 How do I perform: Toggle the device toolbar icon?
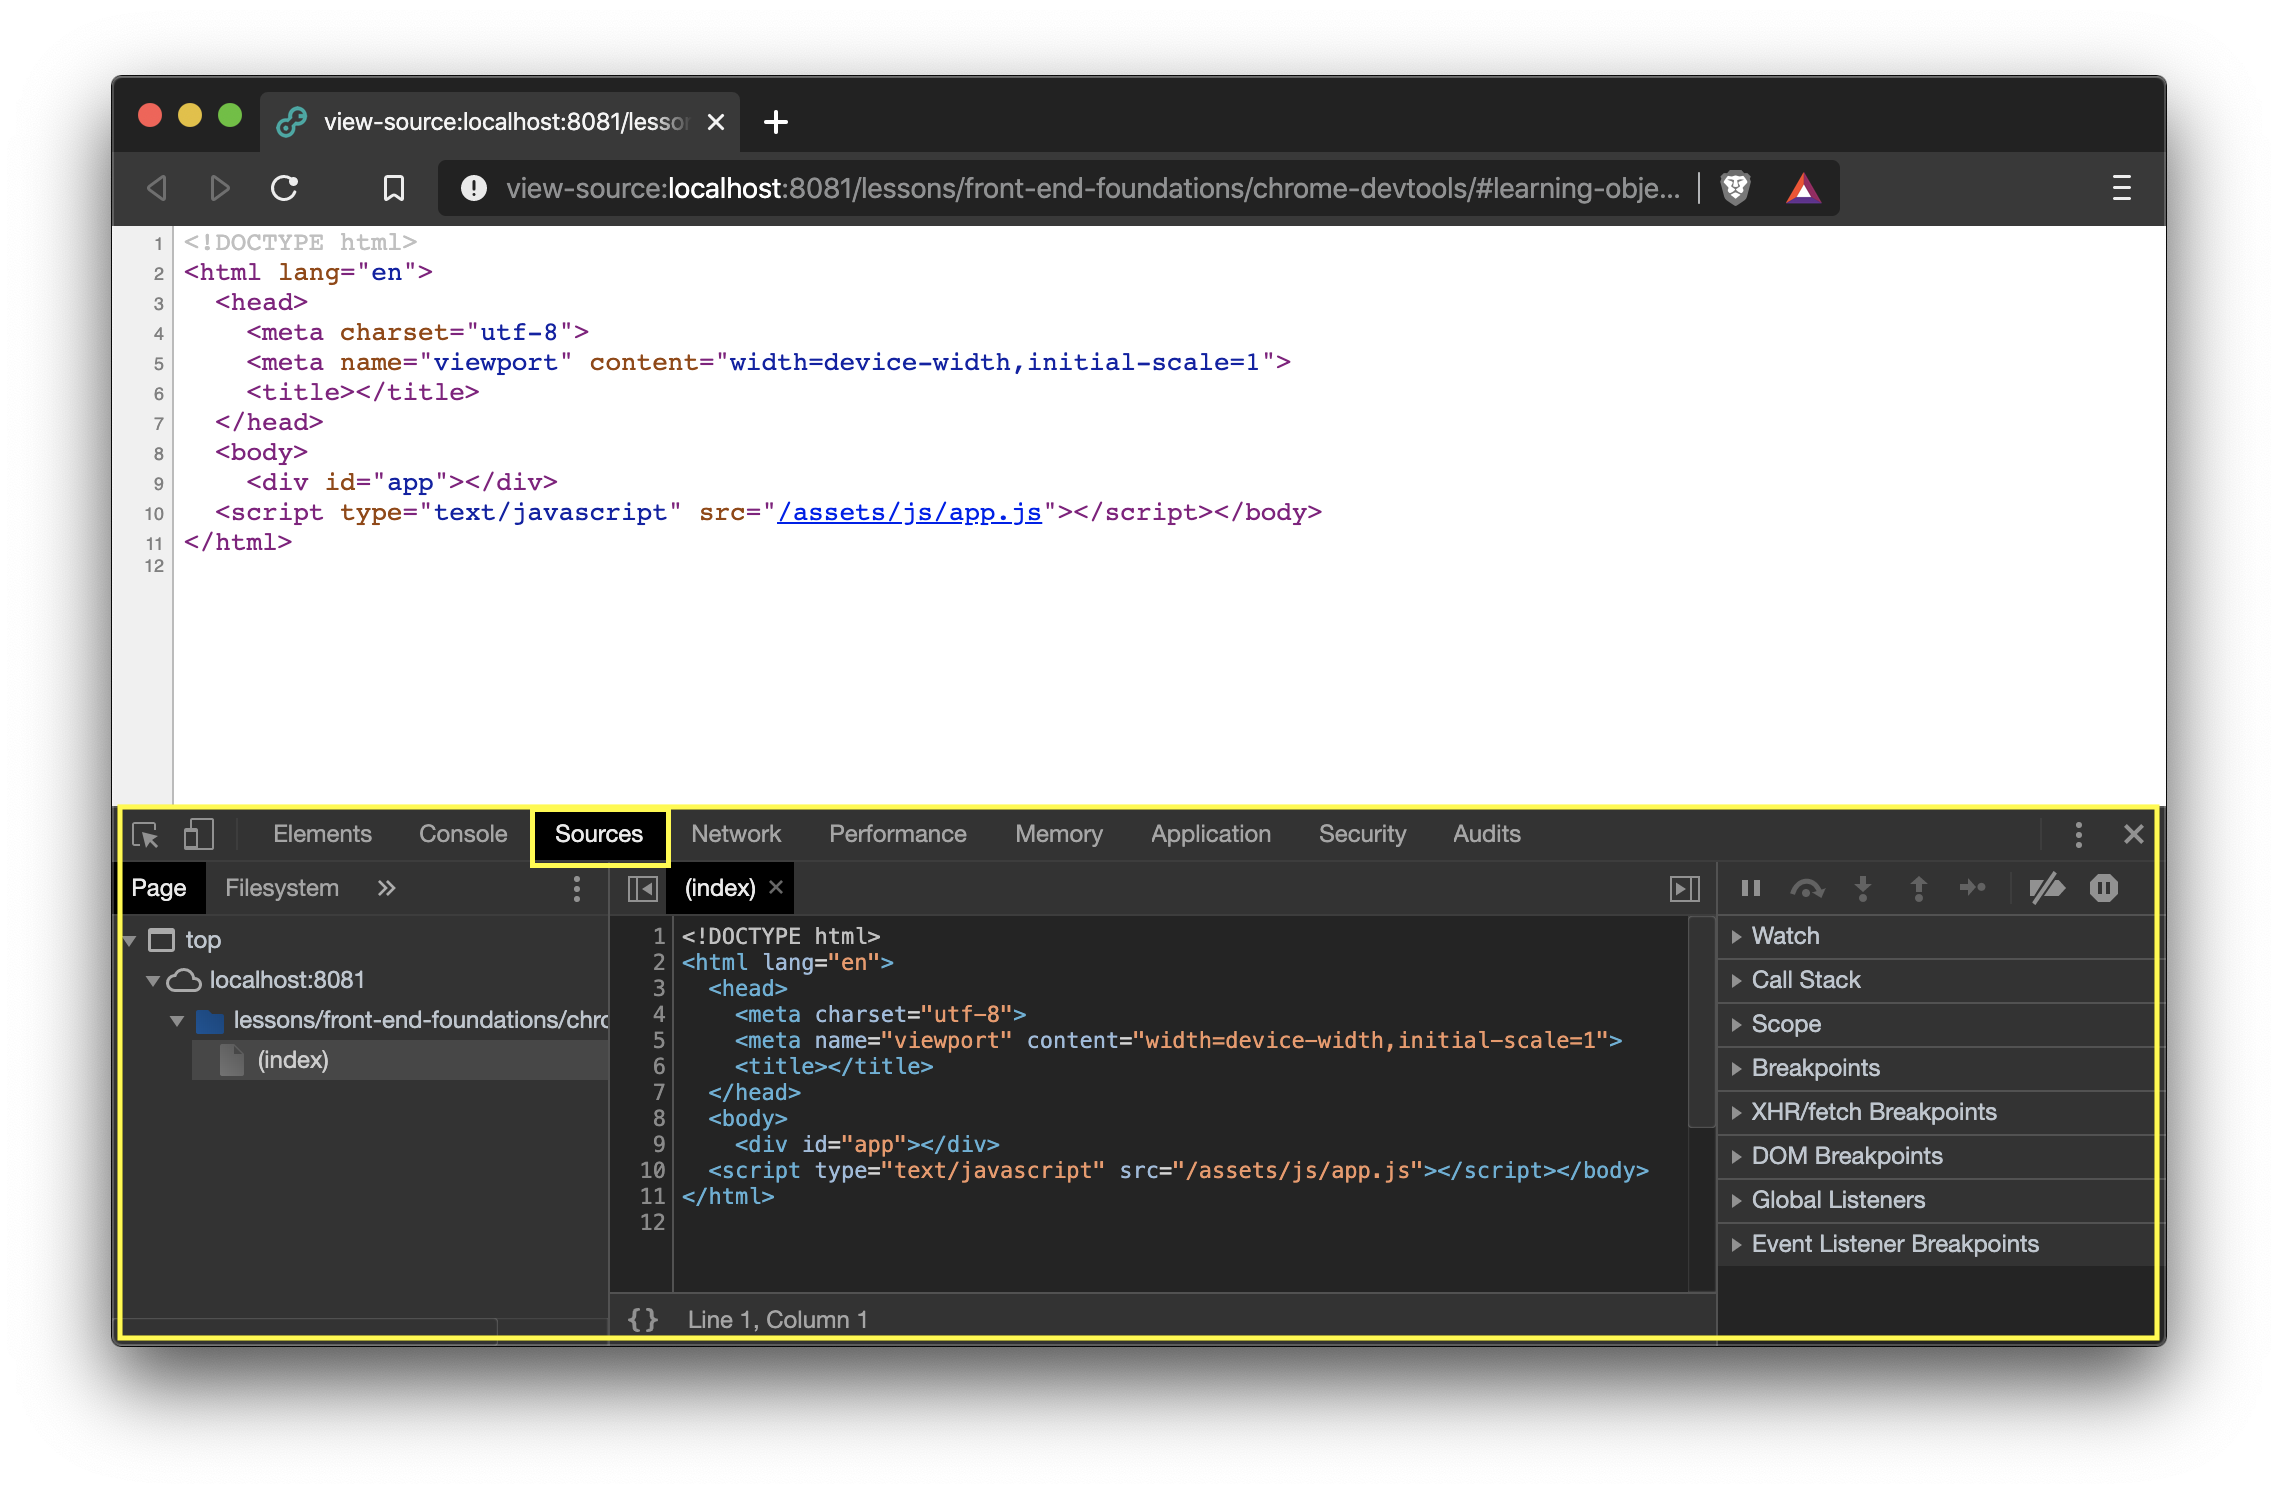[199, 834]
